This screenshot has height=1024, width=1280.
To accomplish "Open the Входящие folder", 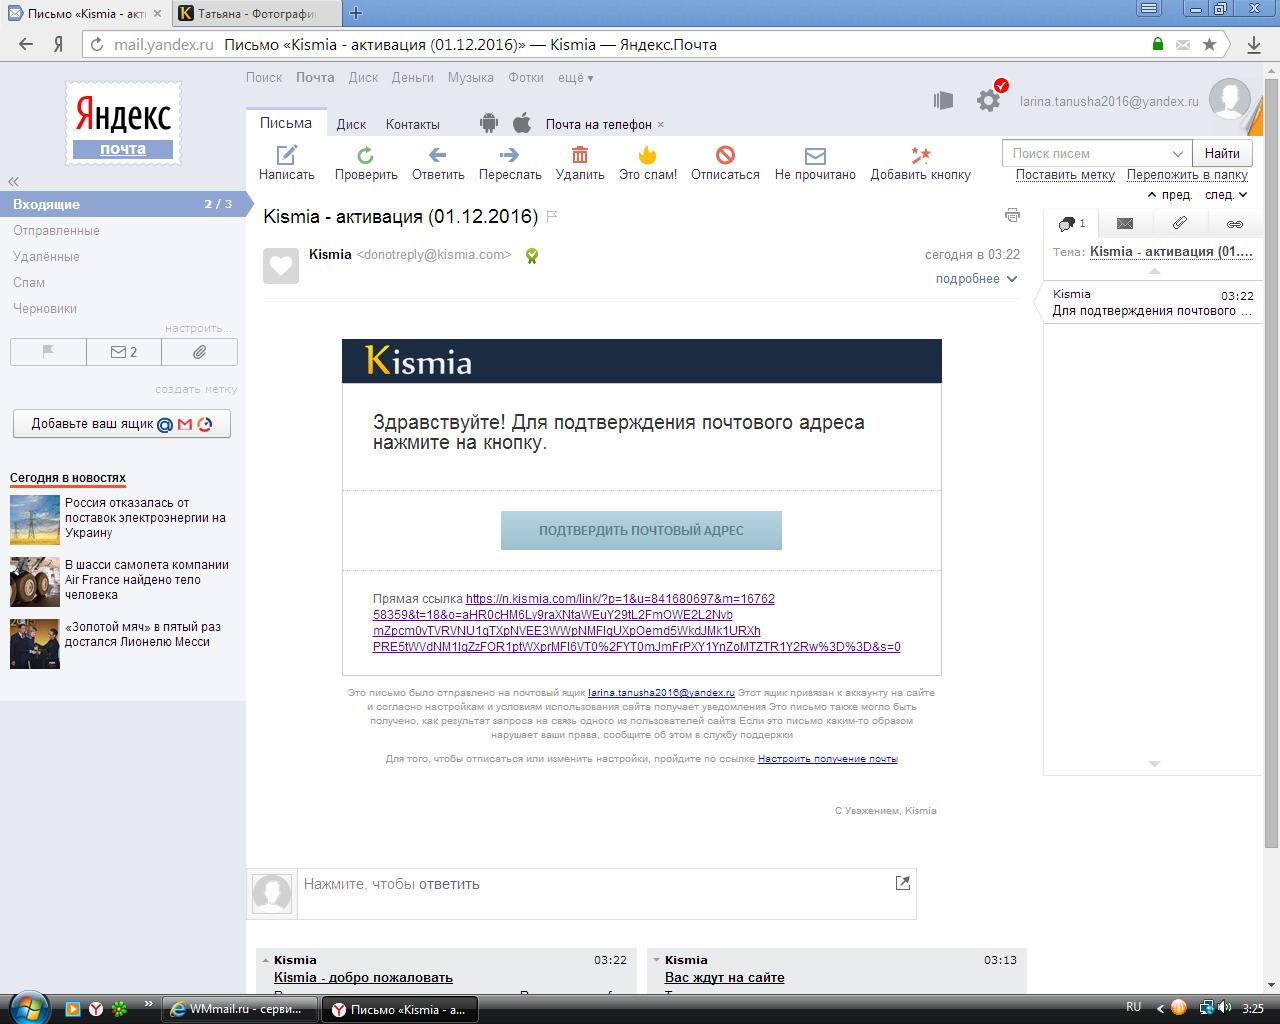I will coord(123,204).
